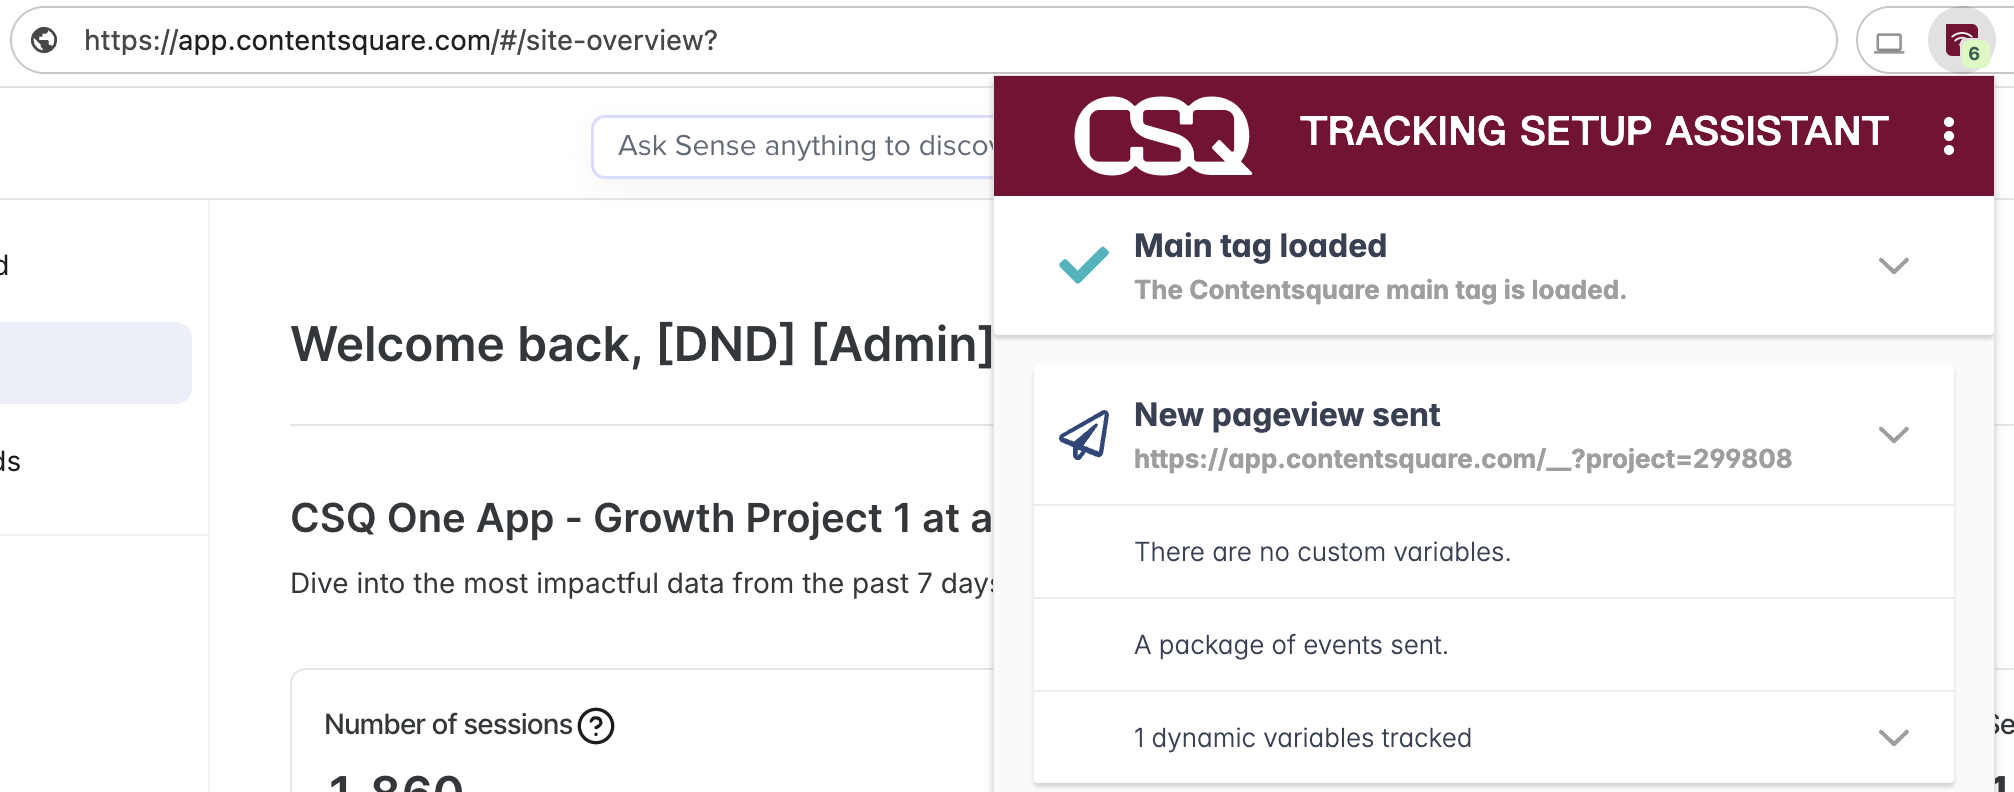Click the laptop device icon in browser toolbar
Viewport: 2014px width, 792px height.
pos(1889,42)
